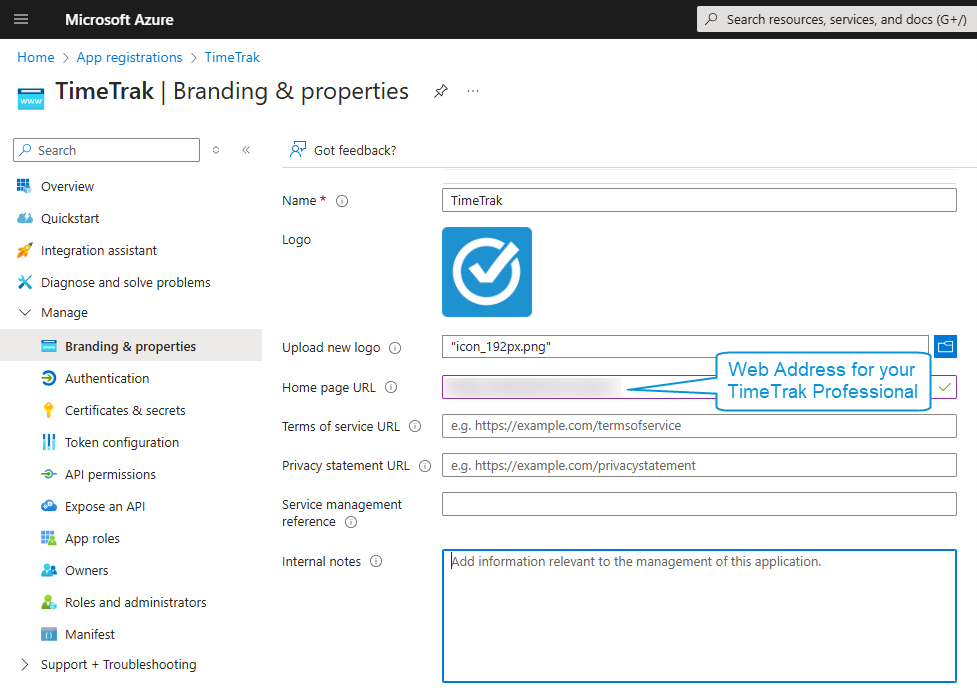
Task: Click the App roles grid icon
Action: pyautogui.click(x=49, y=538)
